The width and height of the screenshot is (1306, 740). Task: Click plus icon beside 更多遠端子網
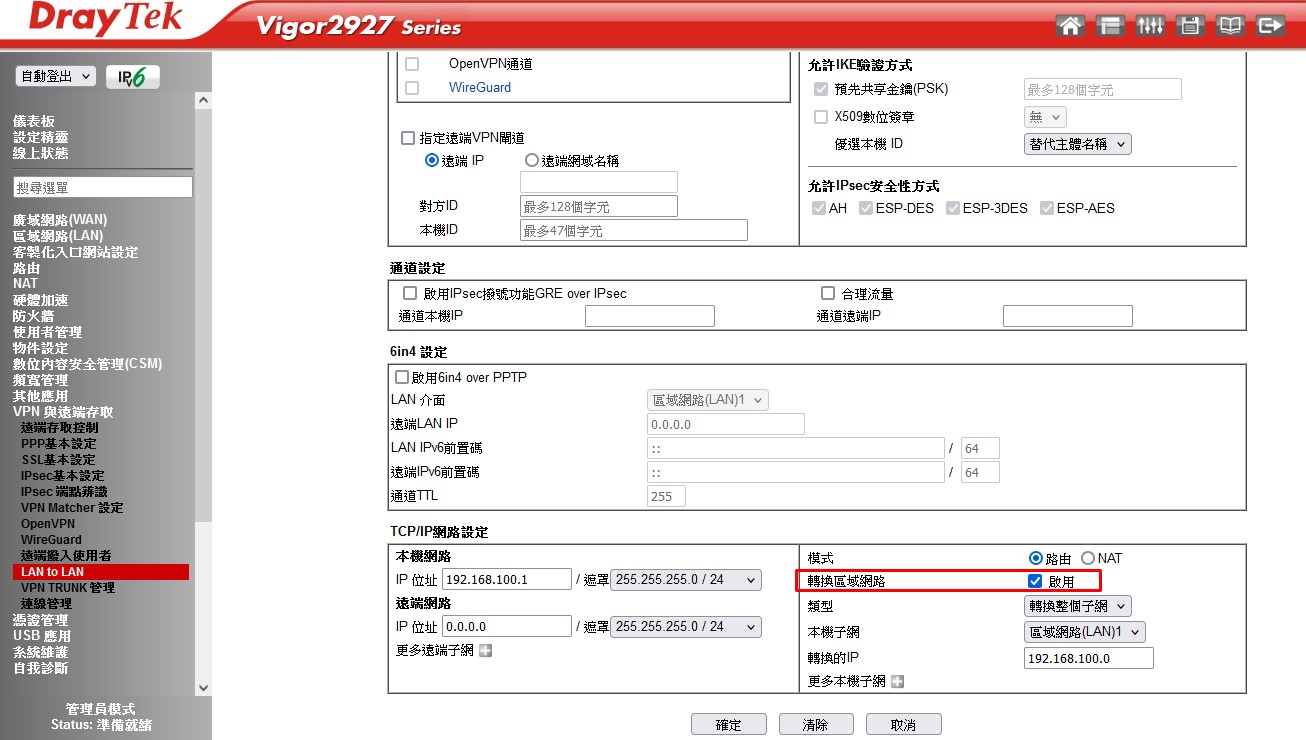pos(486,651)
